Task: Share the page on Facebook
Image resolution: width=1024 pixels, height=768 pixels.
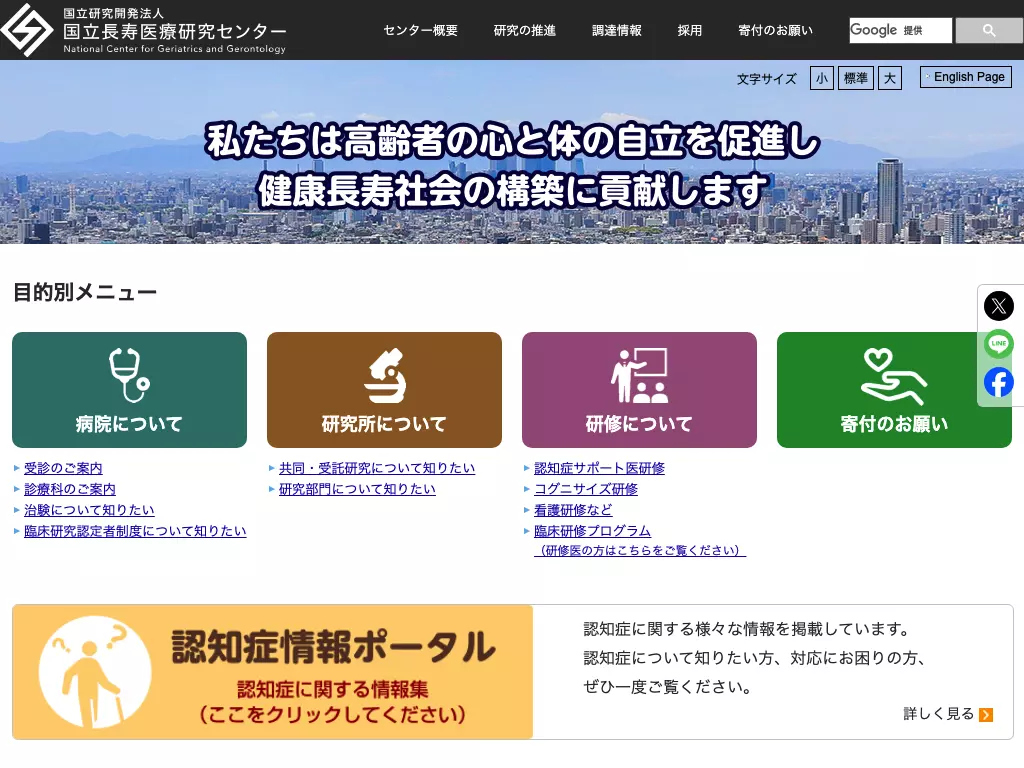Action: (999, 382)
